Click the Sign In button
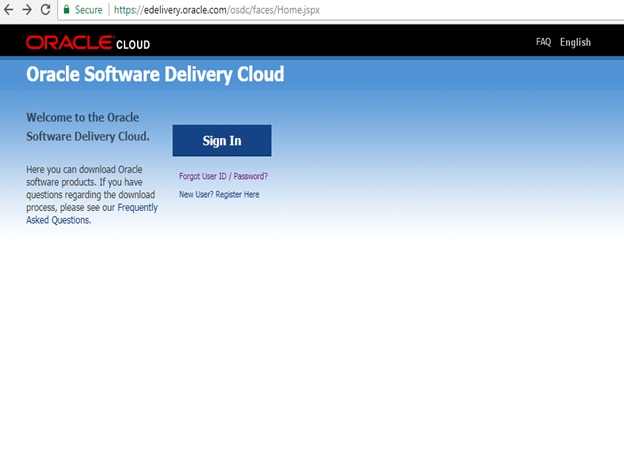The image size is (624, 460). click(222, 140)
